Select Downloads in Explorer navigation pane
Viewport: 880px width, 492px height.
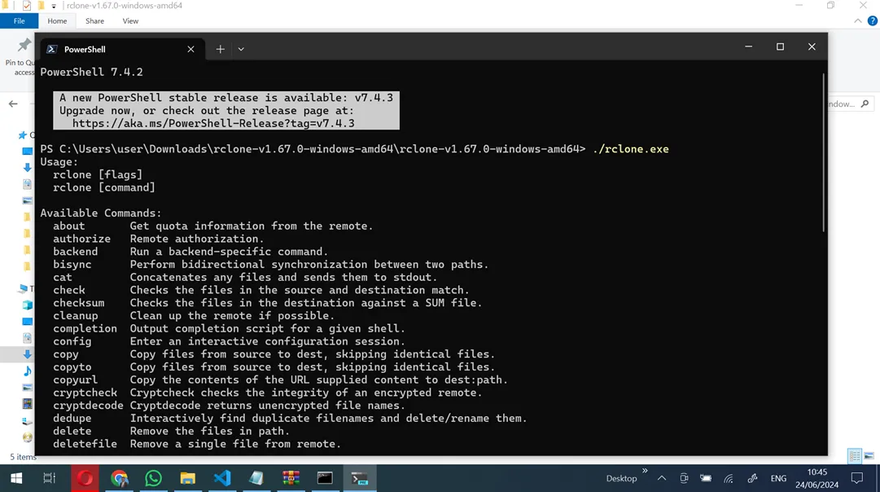point(27,354)
